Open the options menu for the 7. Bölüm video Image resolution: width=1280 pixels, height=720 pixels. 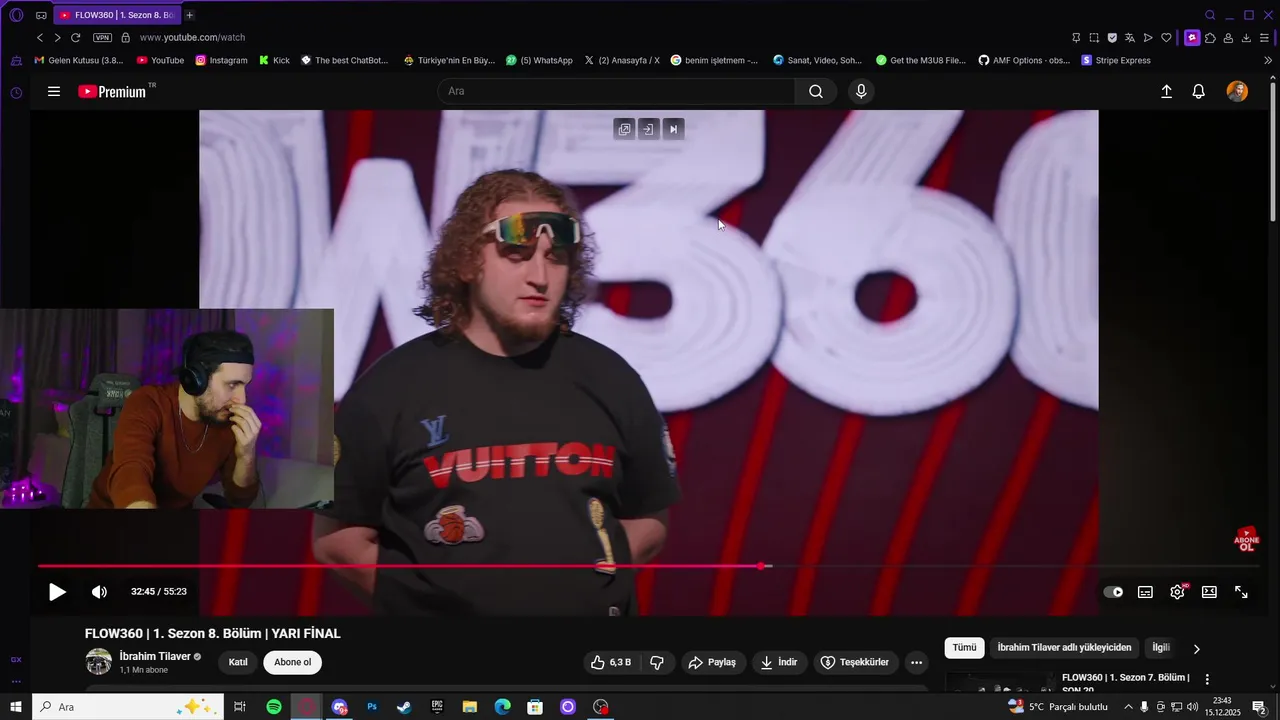pyautogui.click(x=1207, y=680)
